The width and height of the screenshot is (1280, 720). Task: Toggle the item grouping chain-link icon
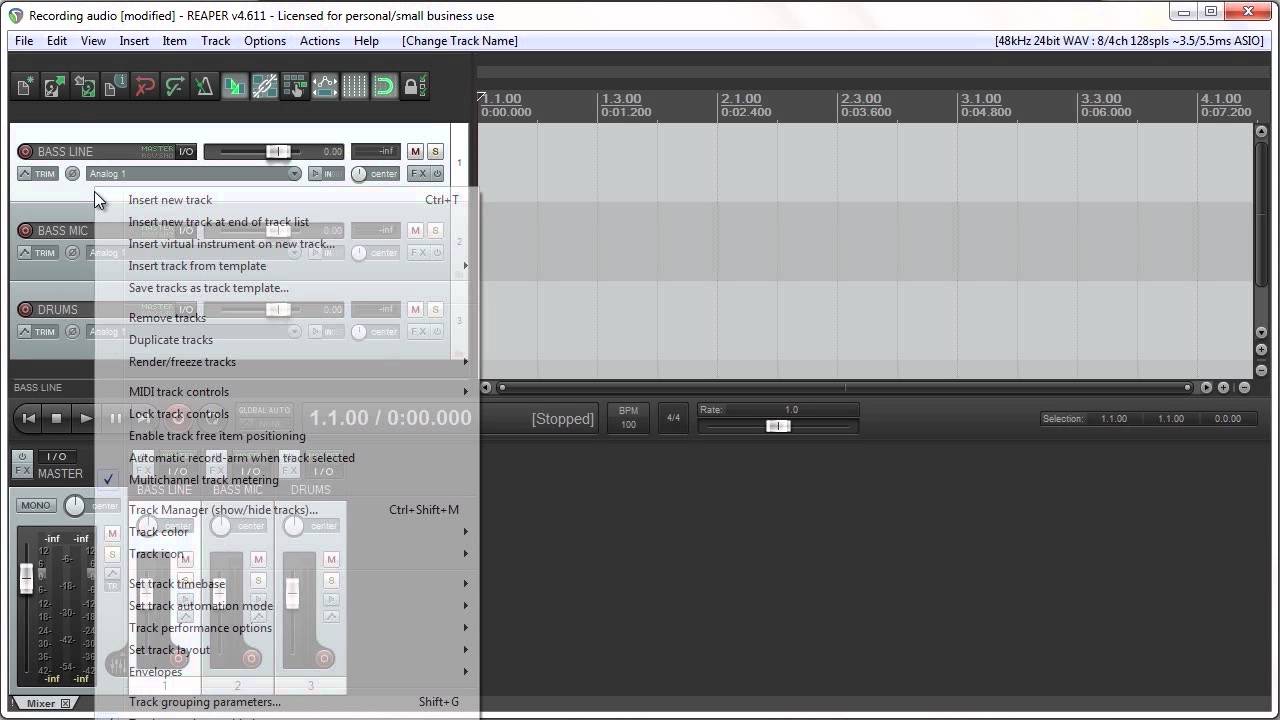coord(265,87)
